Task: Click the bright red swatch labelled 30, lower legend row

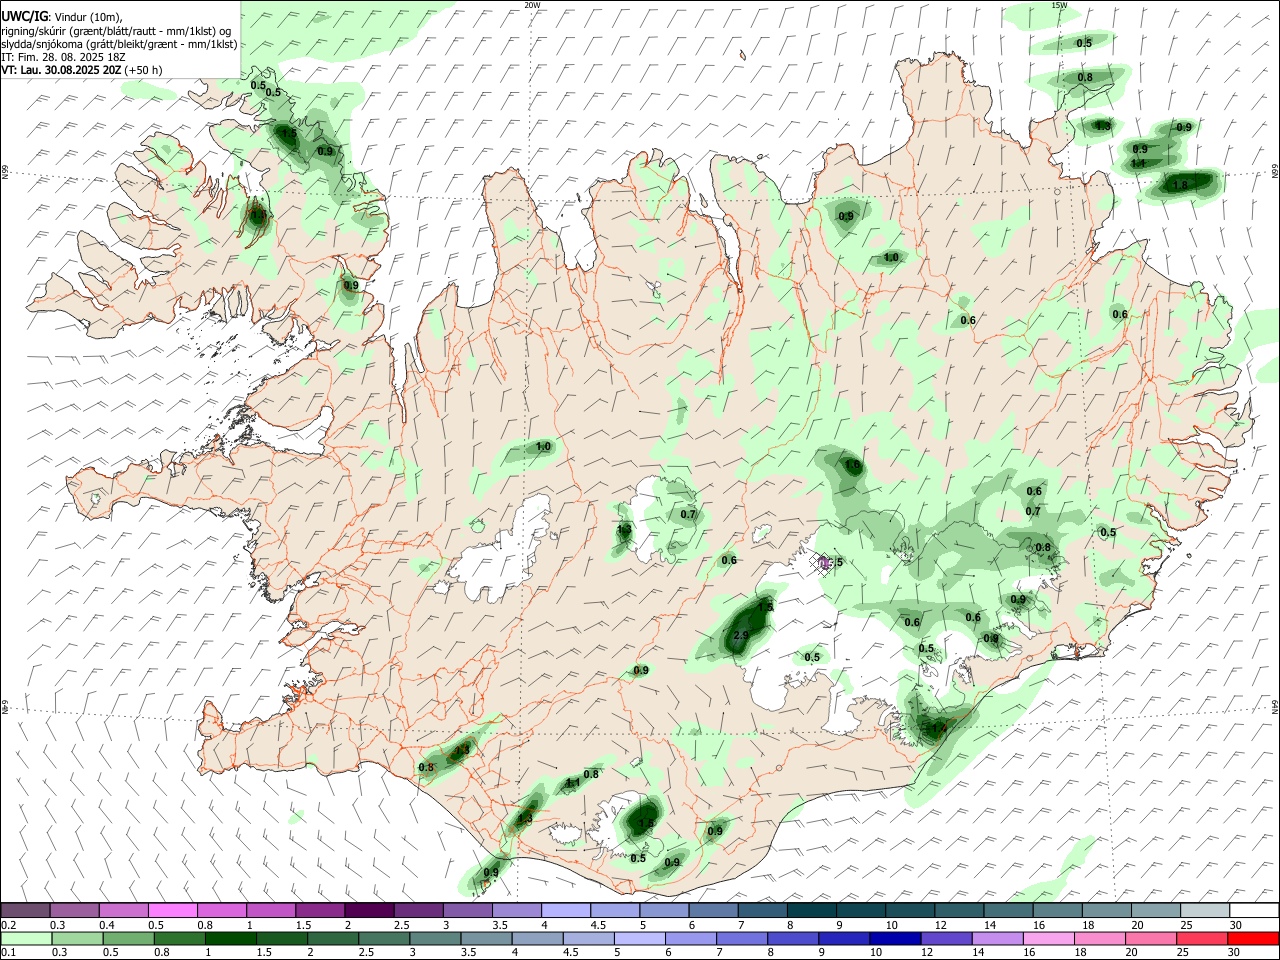Action: click(x=1253, y=938)
